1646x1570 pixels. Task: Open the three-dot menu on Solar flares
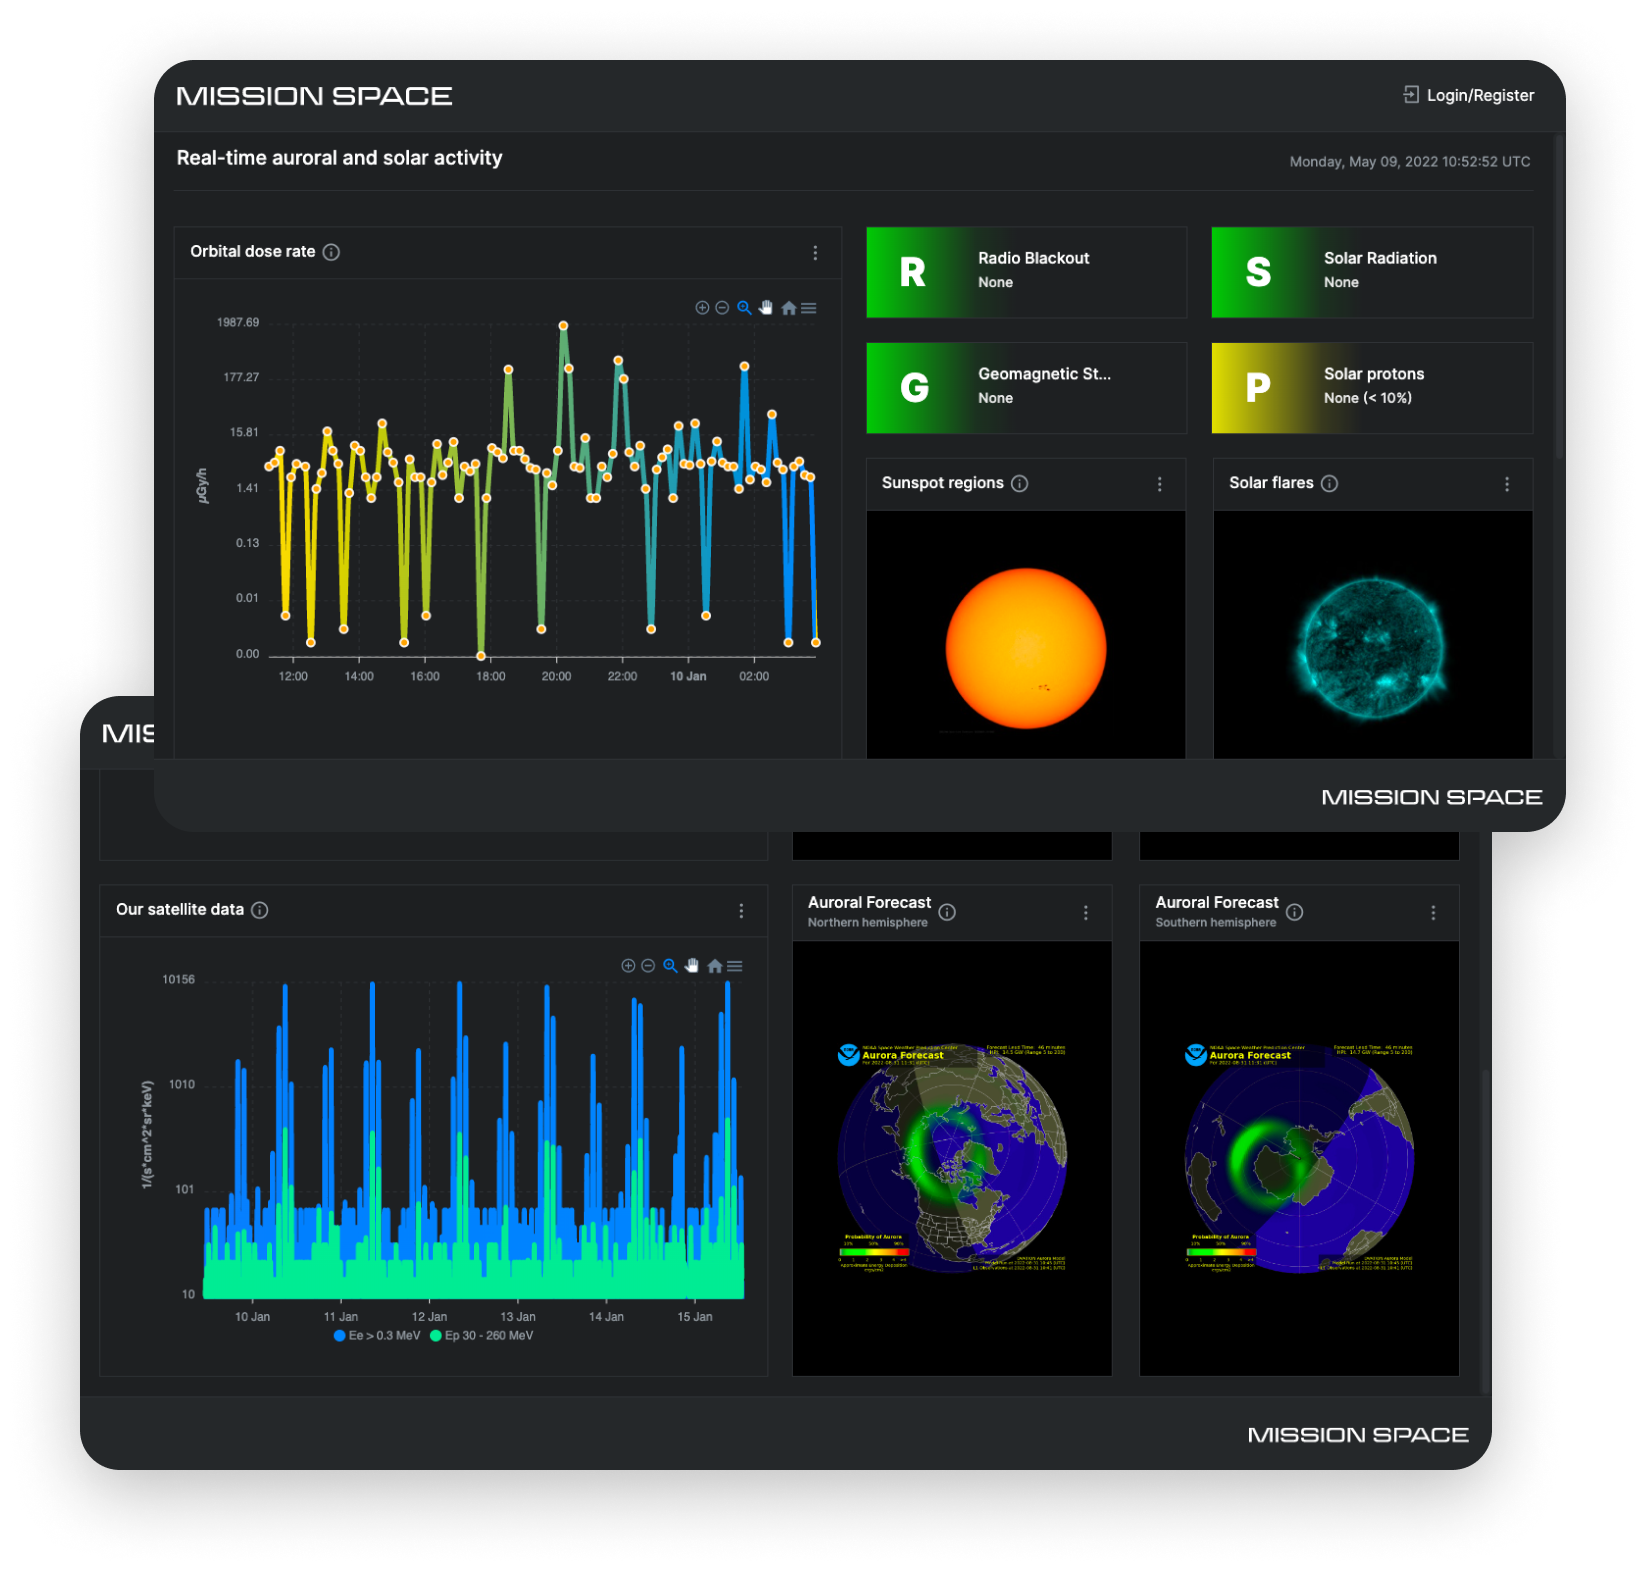(x=1508, y=484)
